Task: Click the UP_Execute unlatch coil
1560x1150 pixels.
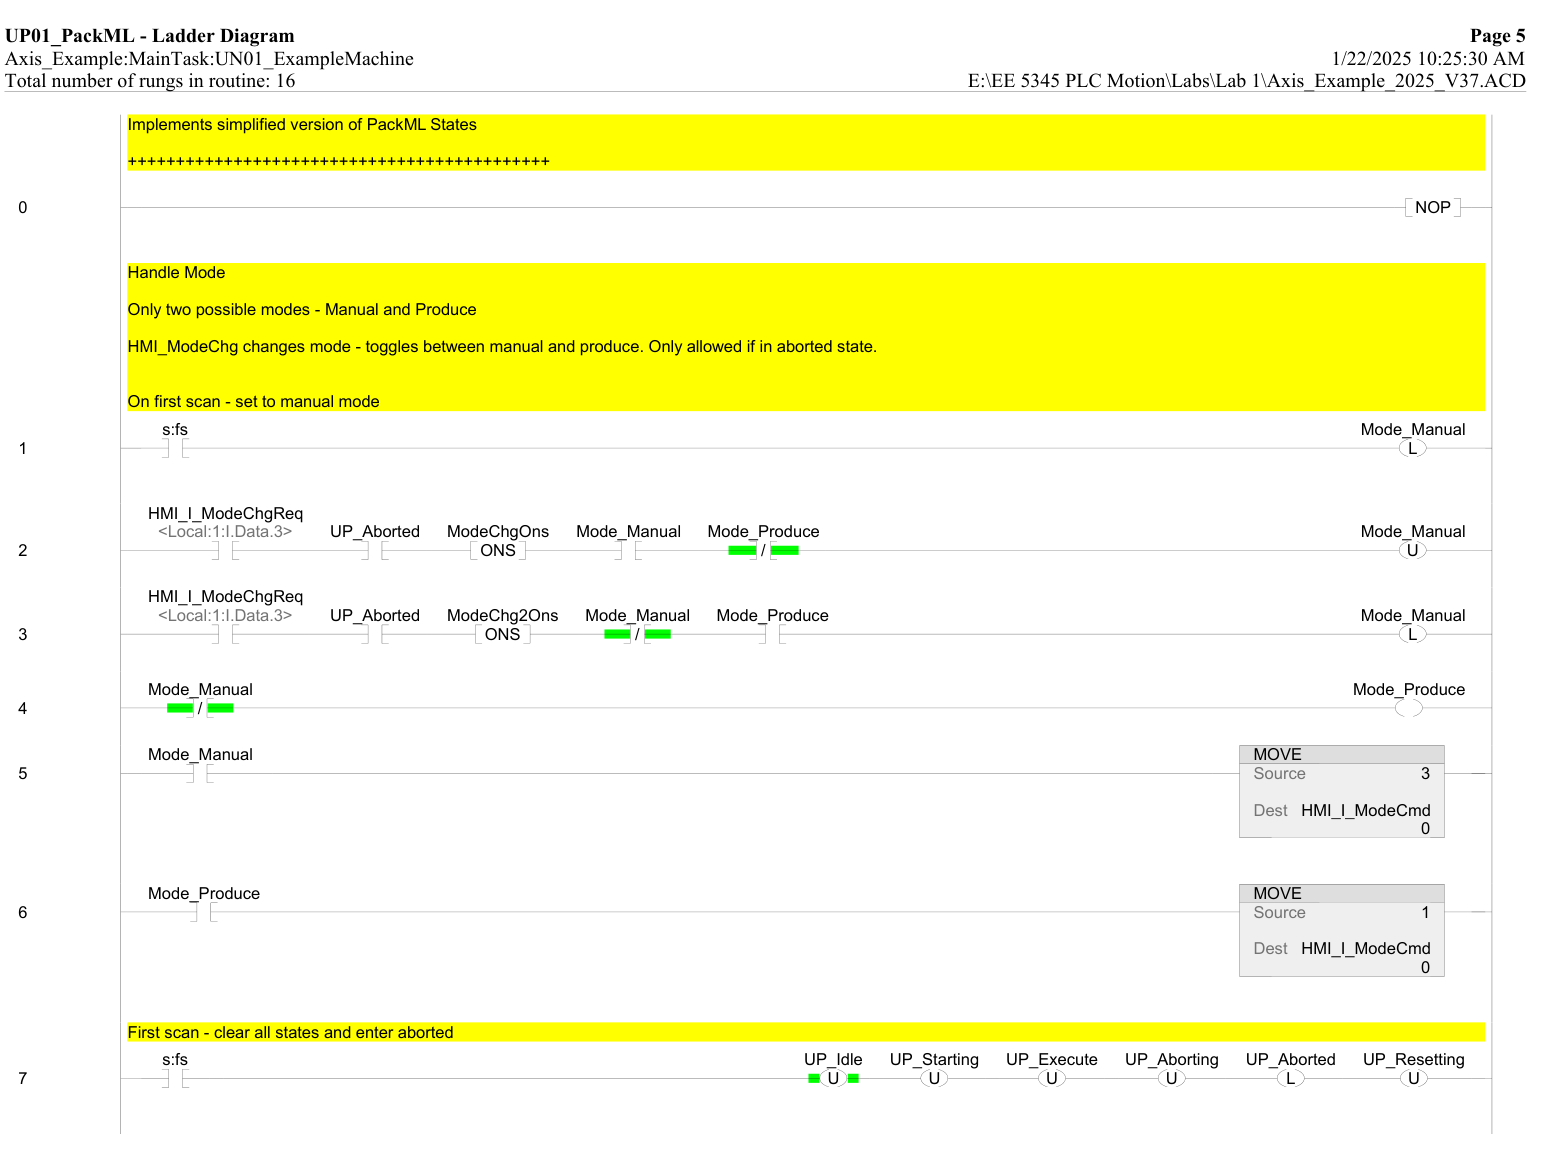Action: [x=1051, y=1078]
